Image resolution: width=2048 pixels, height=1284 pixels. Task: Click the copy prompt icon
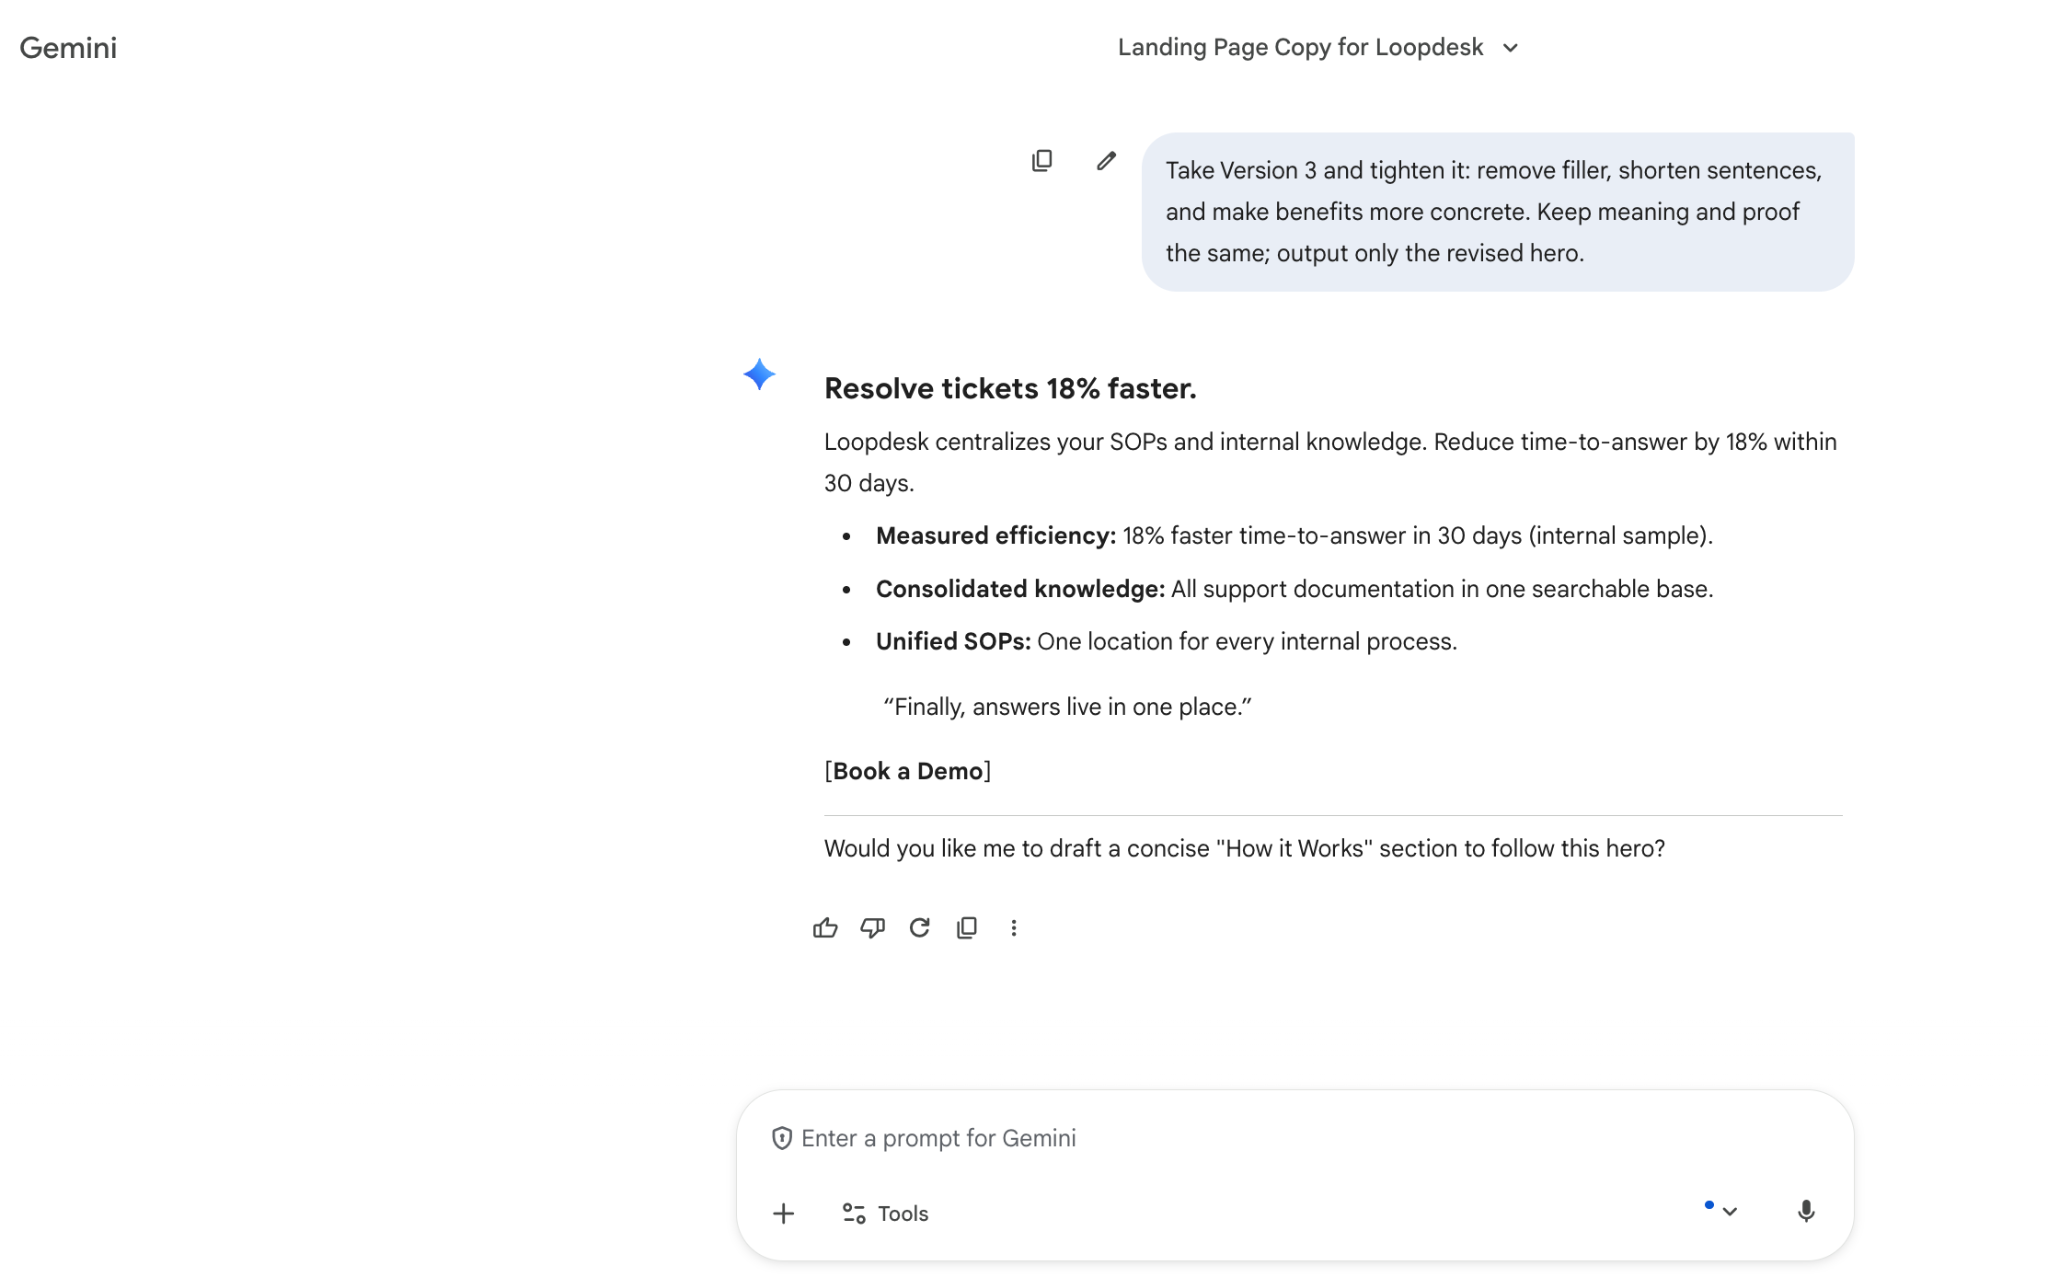(1041, 161)
